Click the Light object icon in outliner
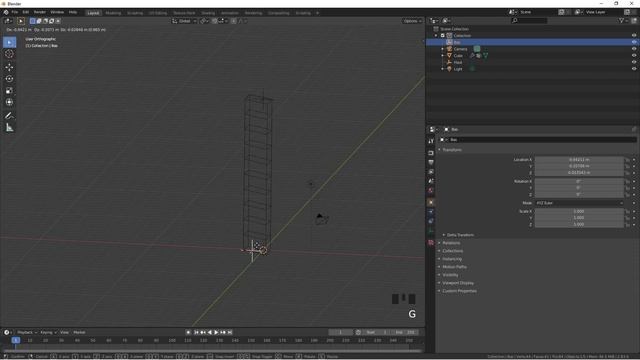 [449, 69]
